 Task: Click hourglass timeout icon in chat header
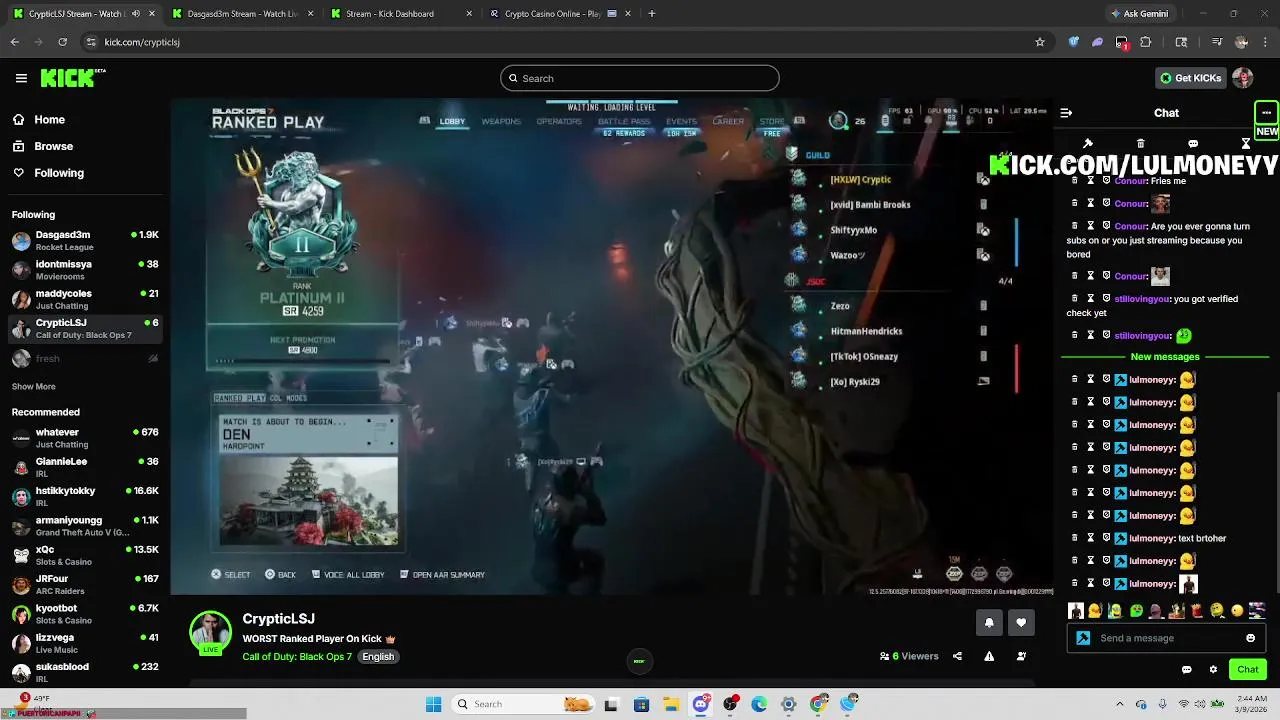1246,144
